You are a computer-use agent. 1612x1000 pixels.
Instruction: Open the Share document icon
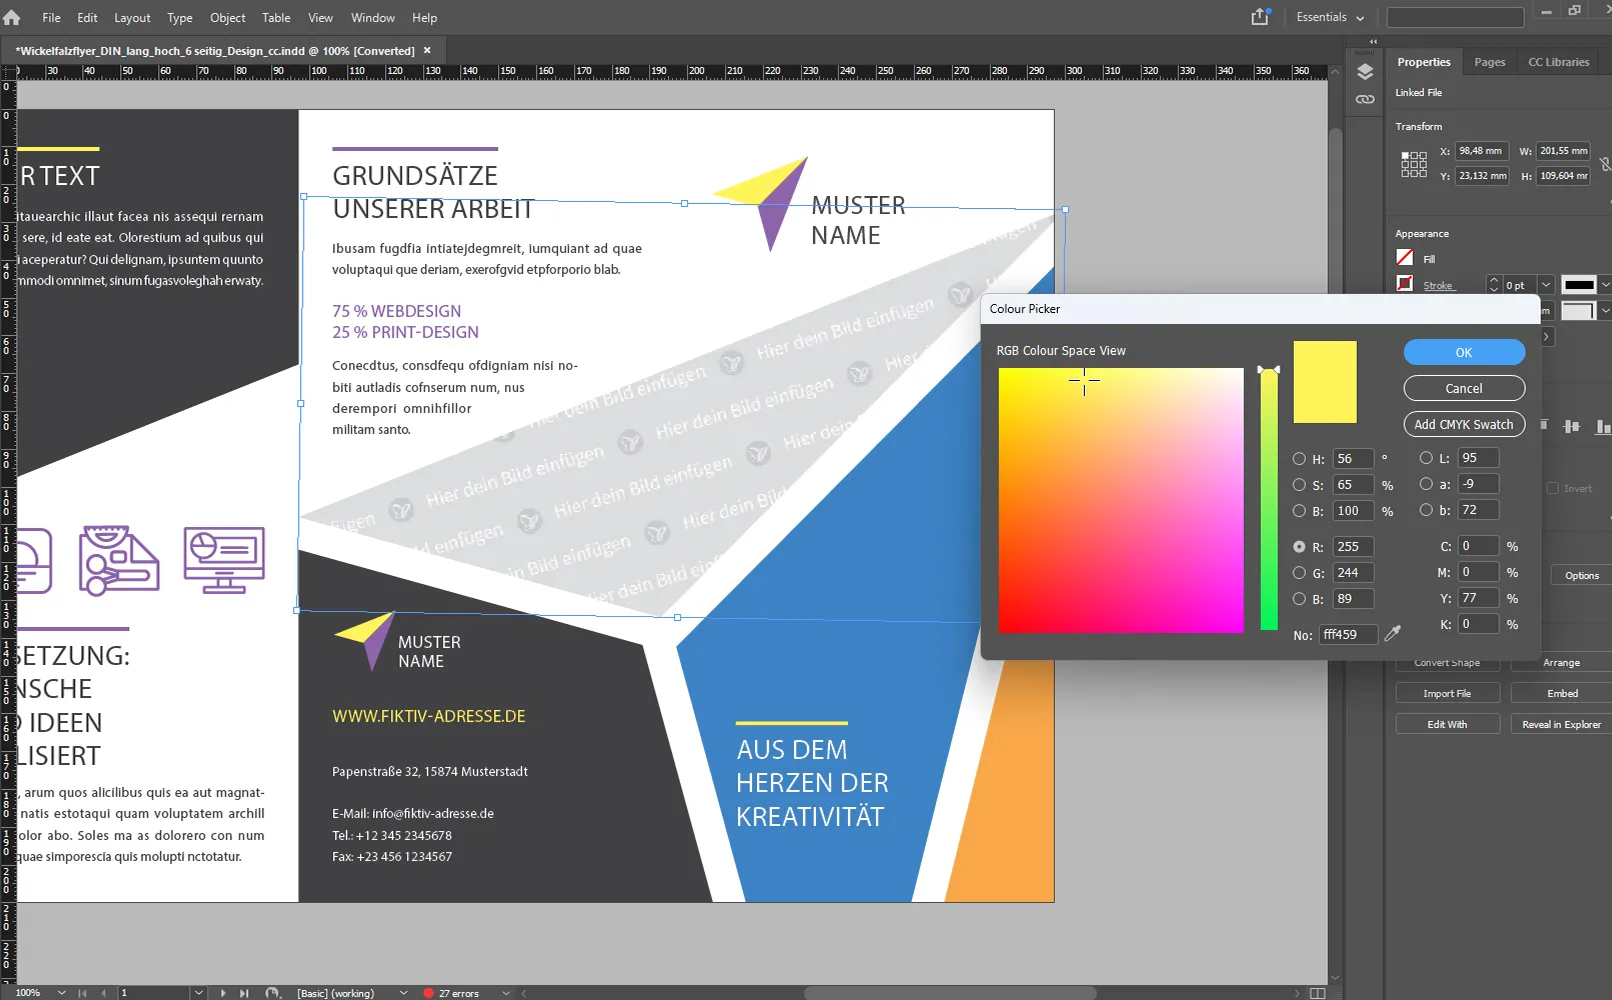point(1260,17)
